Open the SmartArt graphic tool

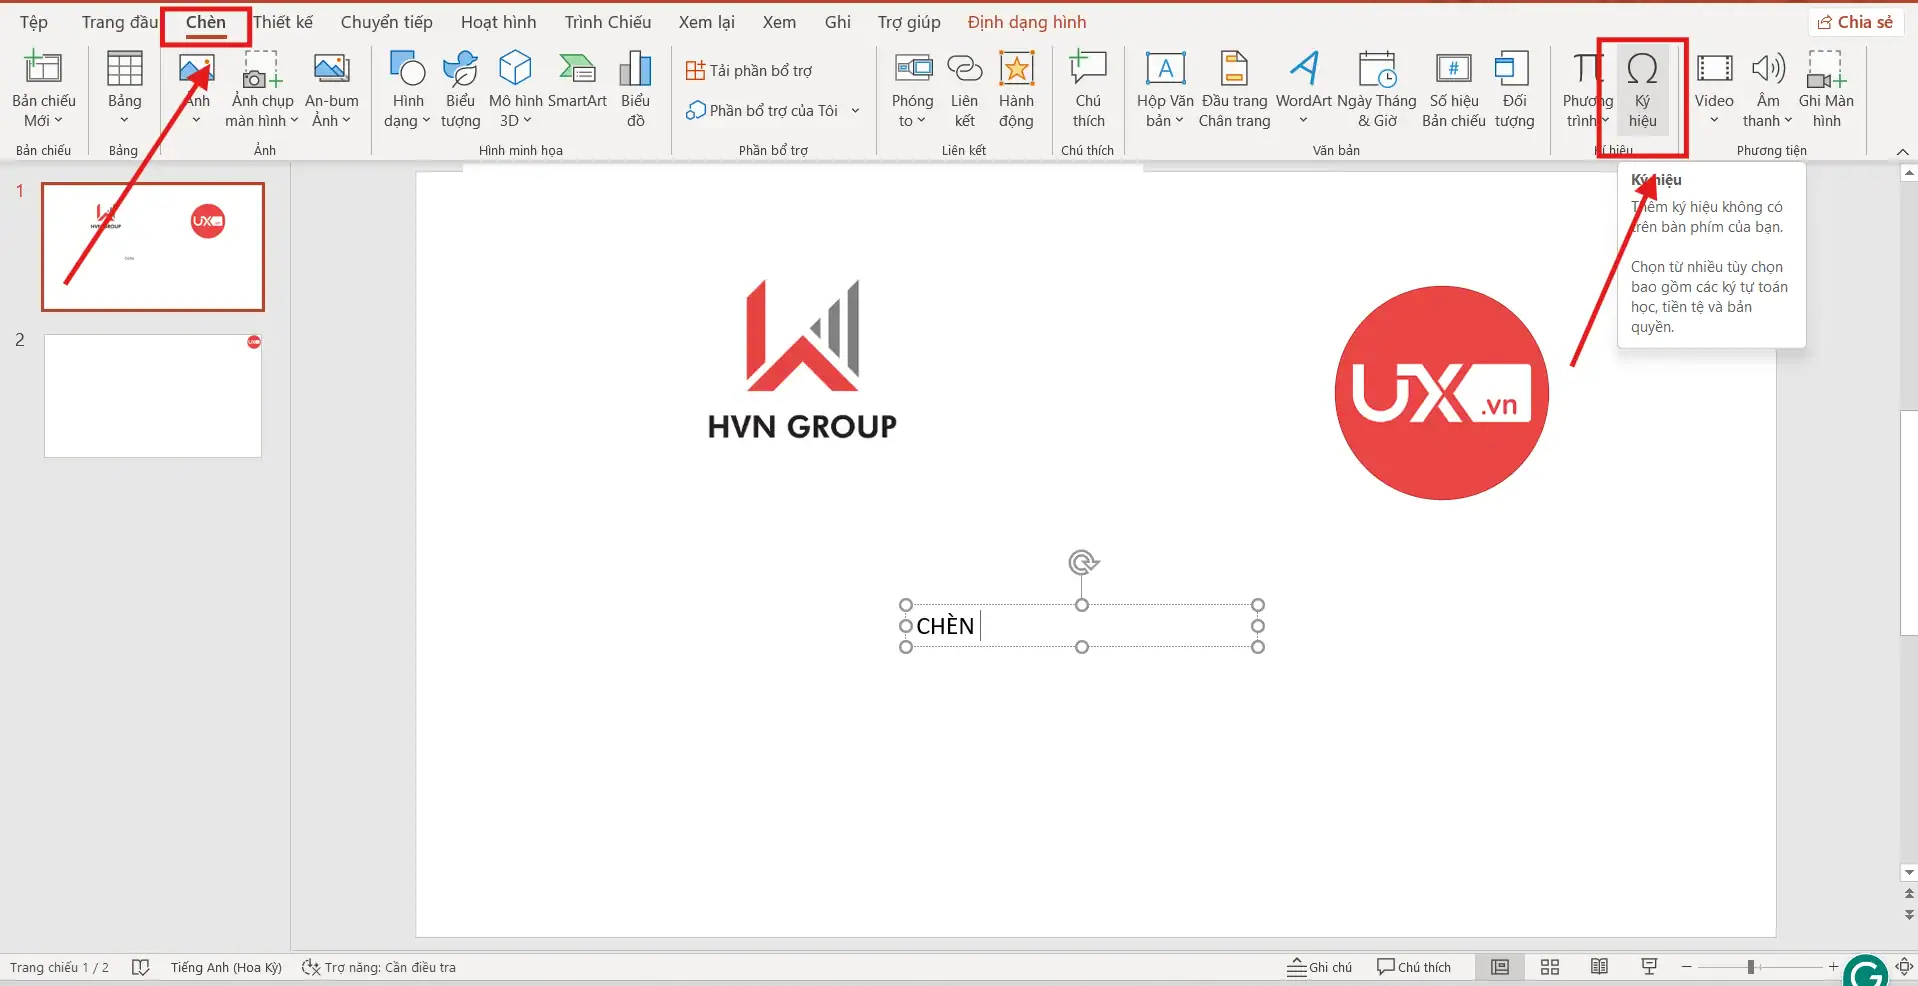(577, 88)
